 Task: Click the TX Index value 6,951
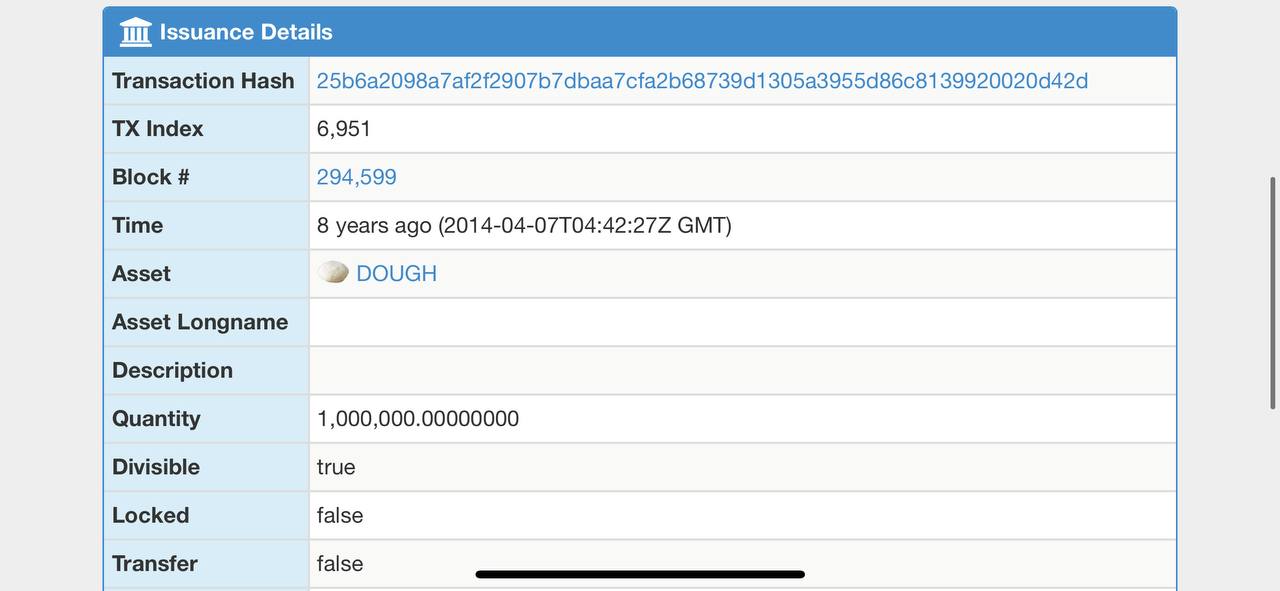[344, 129]
